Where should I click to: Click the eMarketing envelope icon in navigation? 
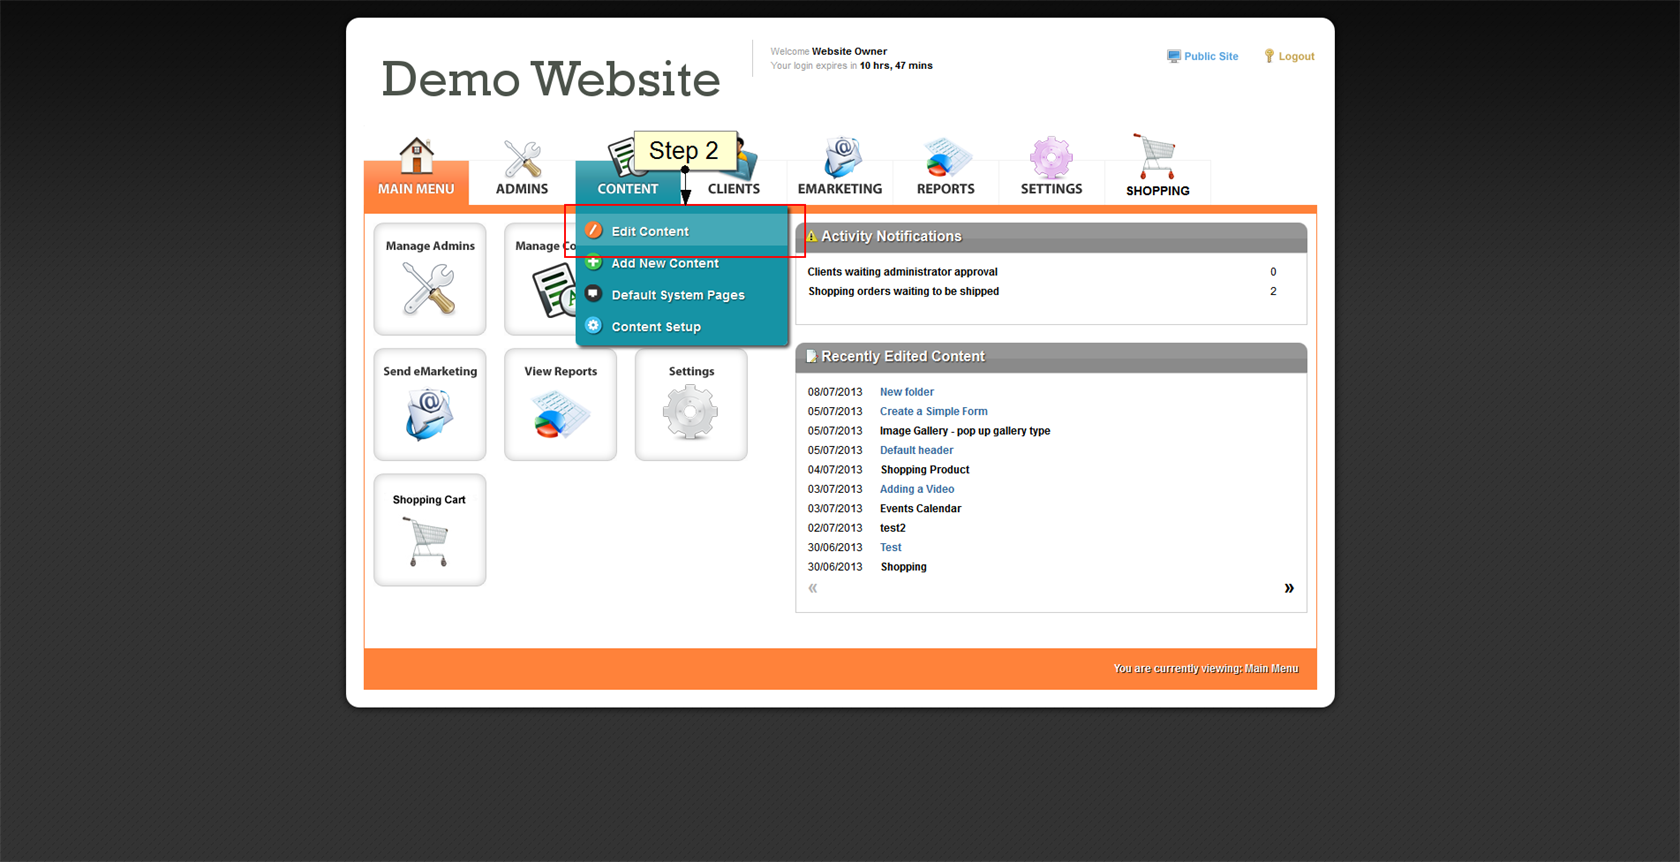coord(841,158)
